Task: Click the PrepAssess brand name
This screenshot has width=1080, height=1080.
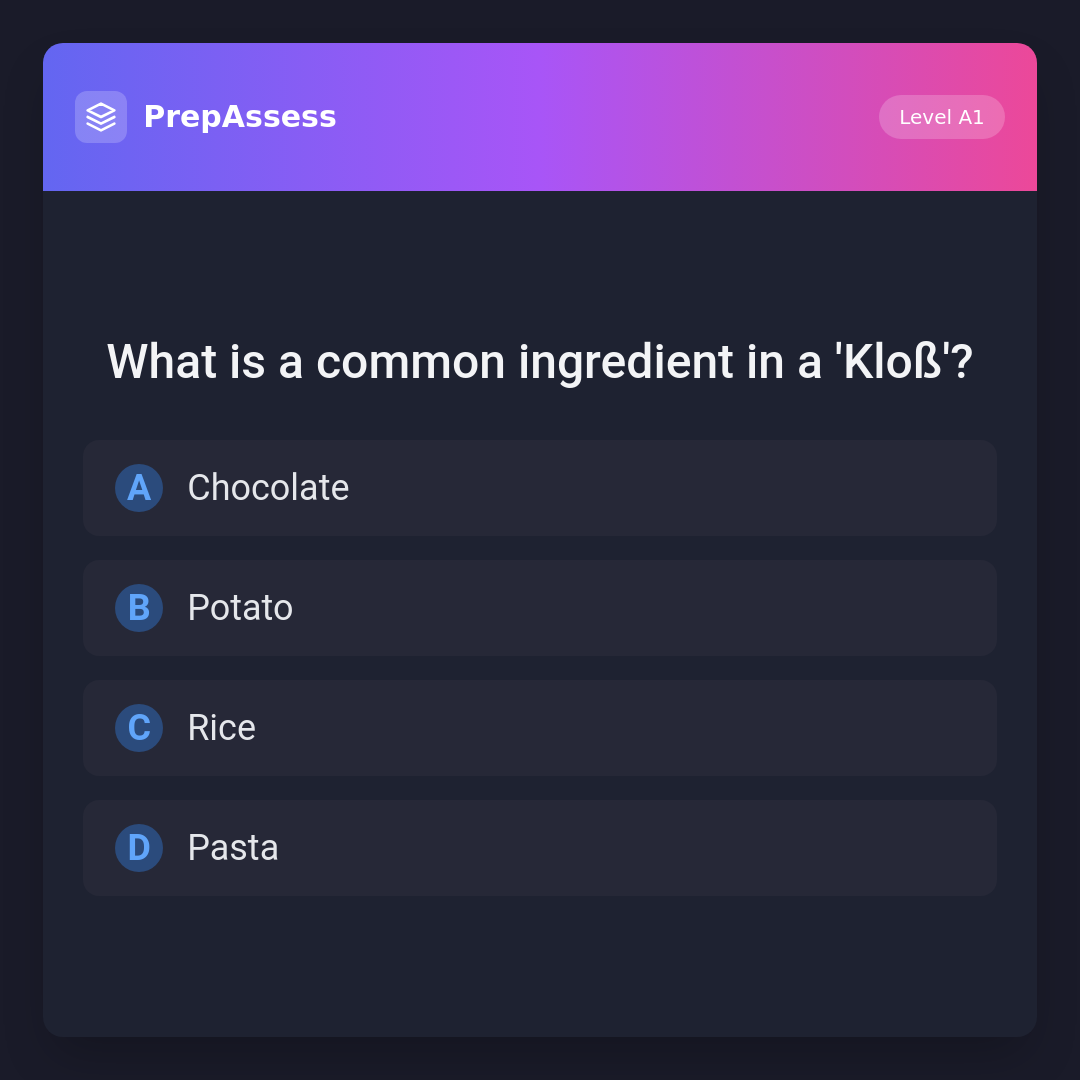Action: [240, 117]
